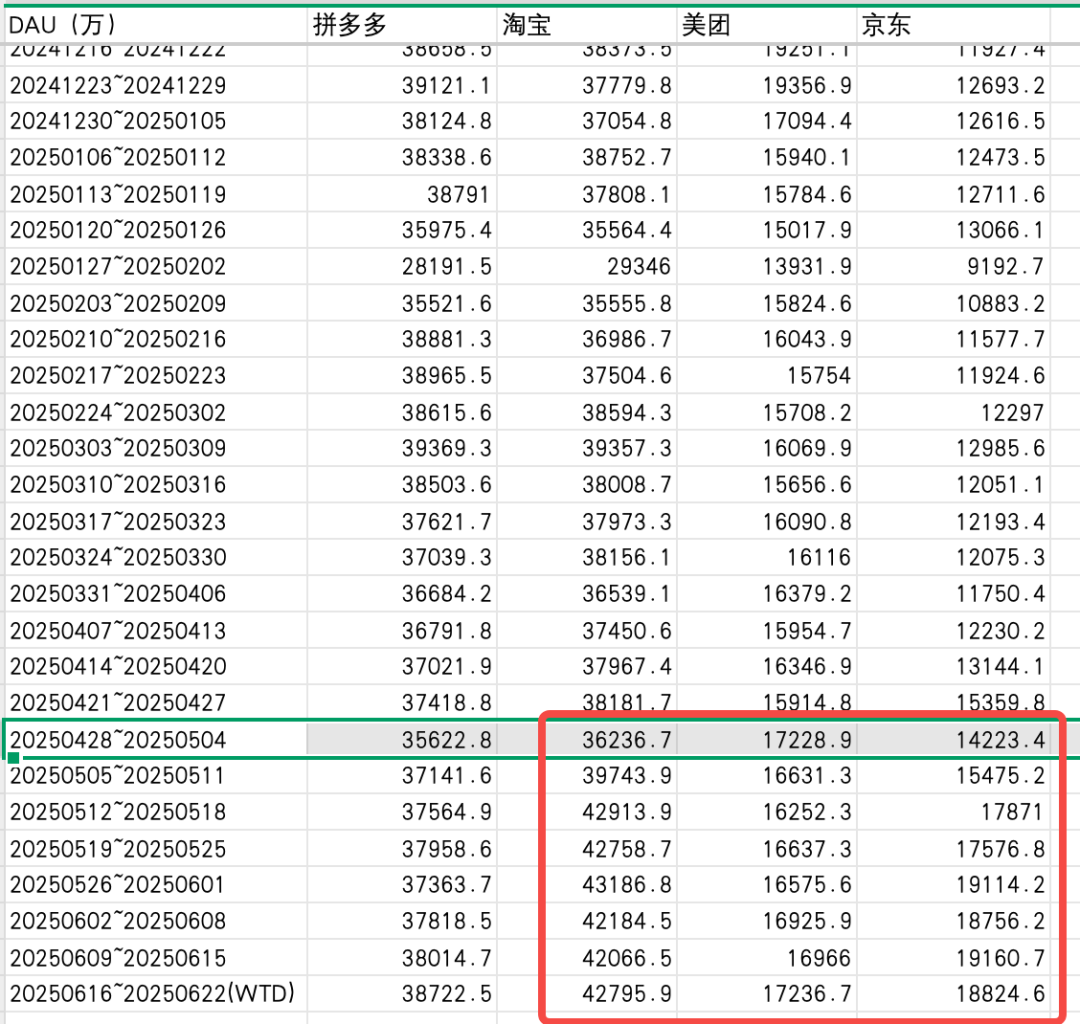
Task: Click the date cell 20250428~20250504
Action: (x=156, y=740)
